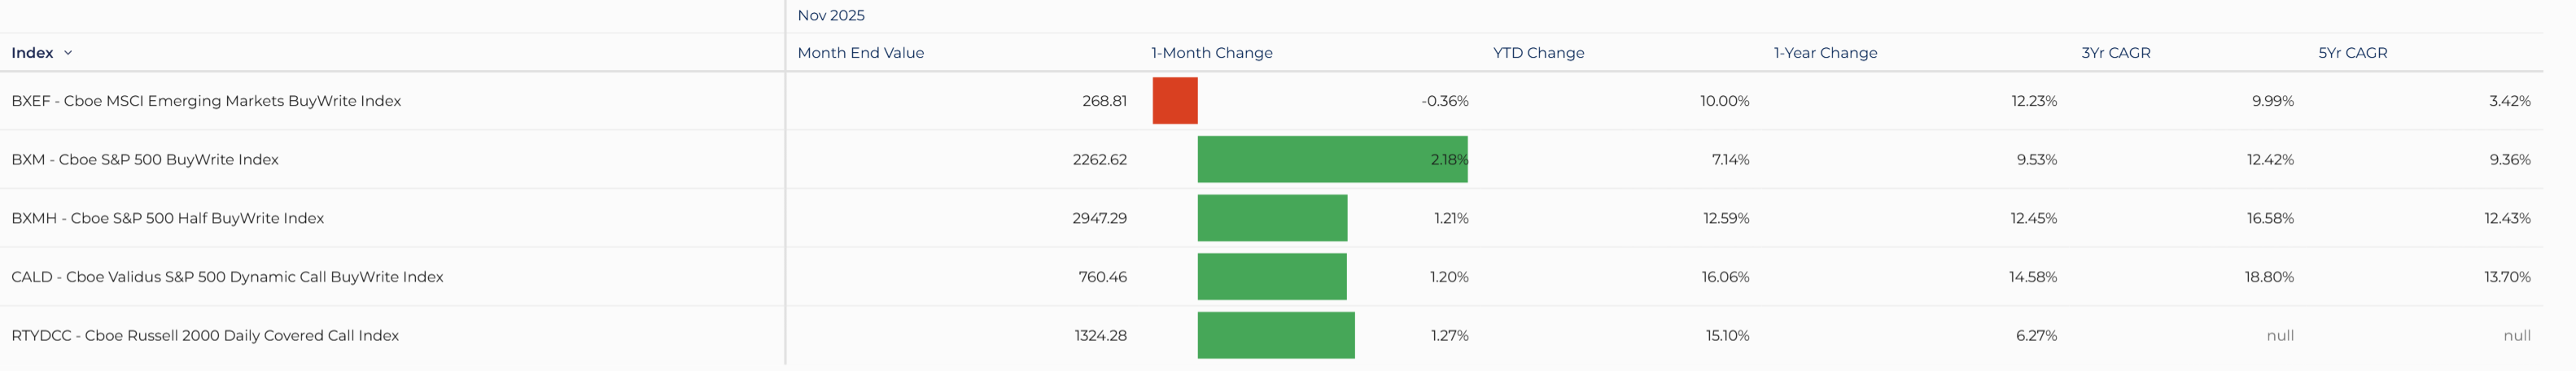Select the BXMH Half BuyWrite Index row

(168, 218)
